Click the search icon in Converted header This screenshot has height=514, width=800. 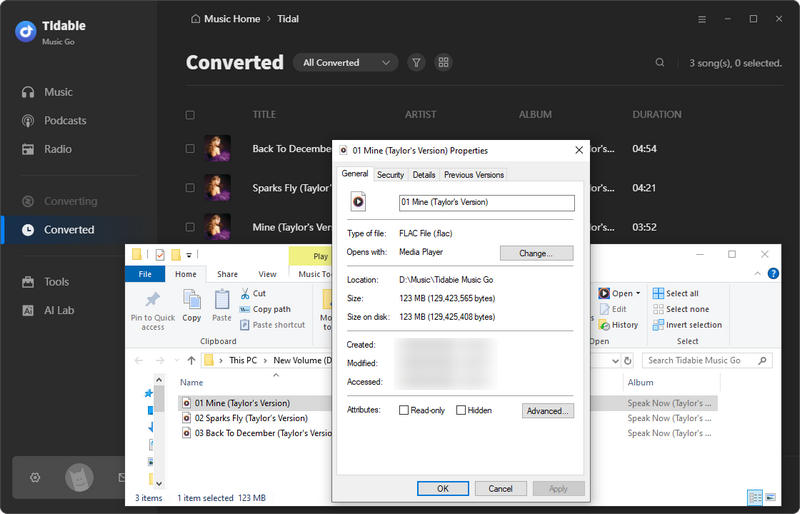tap(660, 62)
